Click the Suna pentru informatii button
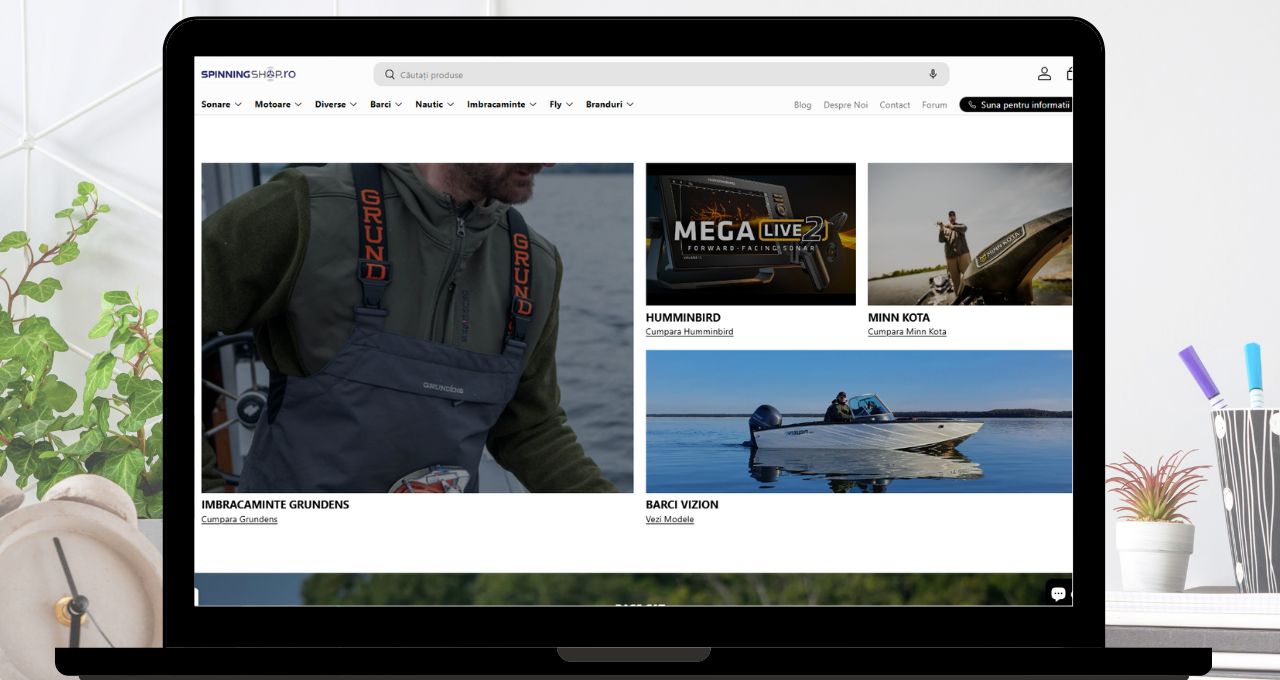Screen dimensions: 1280x680 pos(1016,104)
